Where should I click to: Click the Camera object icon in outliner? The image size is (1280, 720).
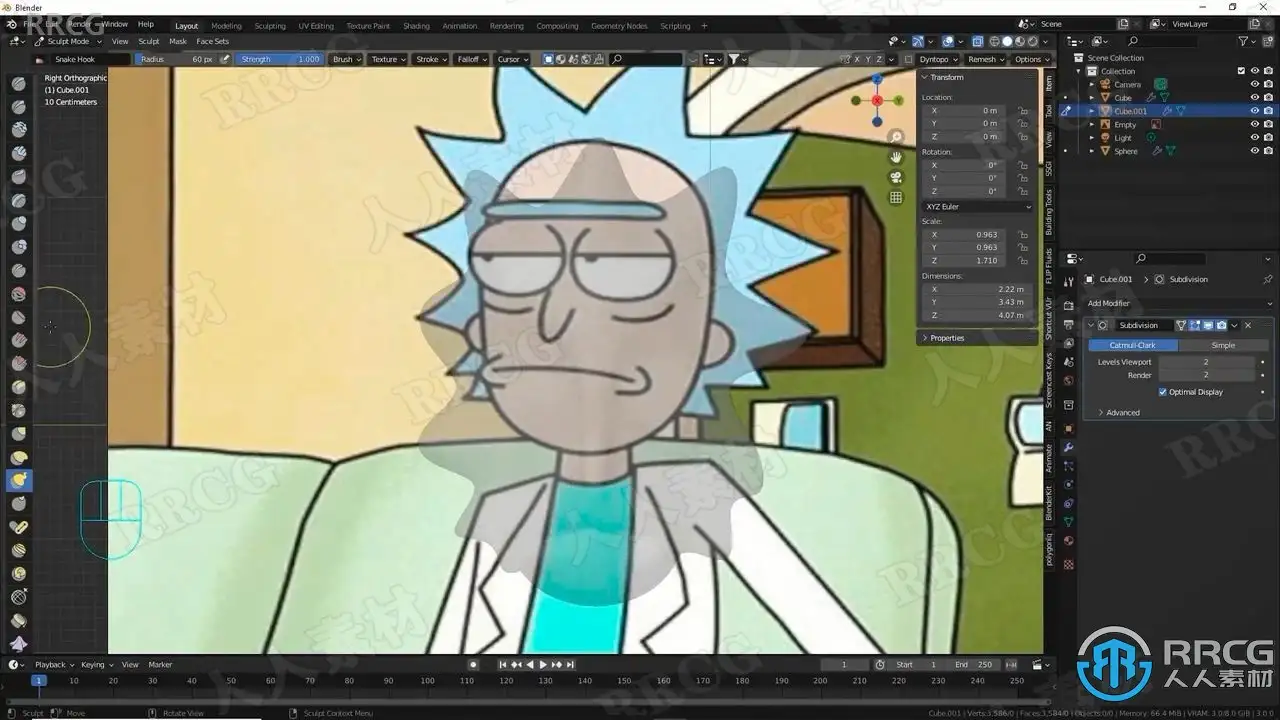coord(1105,84)
